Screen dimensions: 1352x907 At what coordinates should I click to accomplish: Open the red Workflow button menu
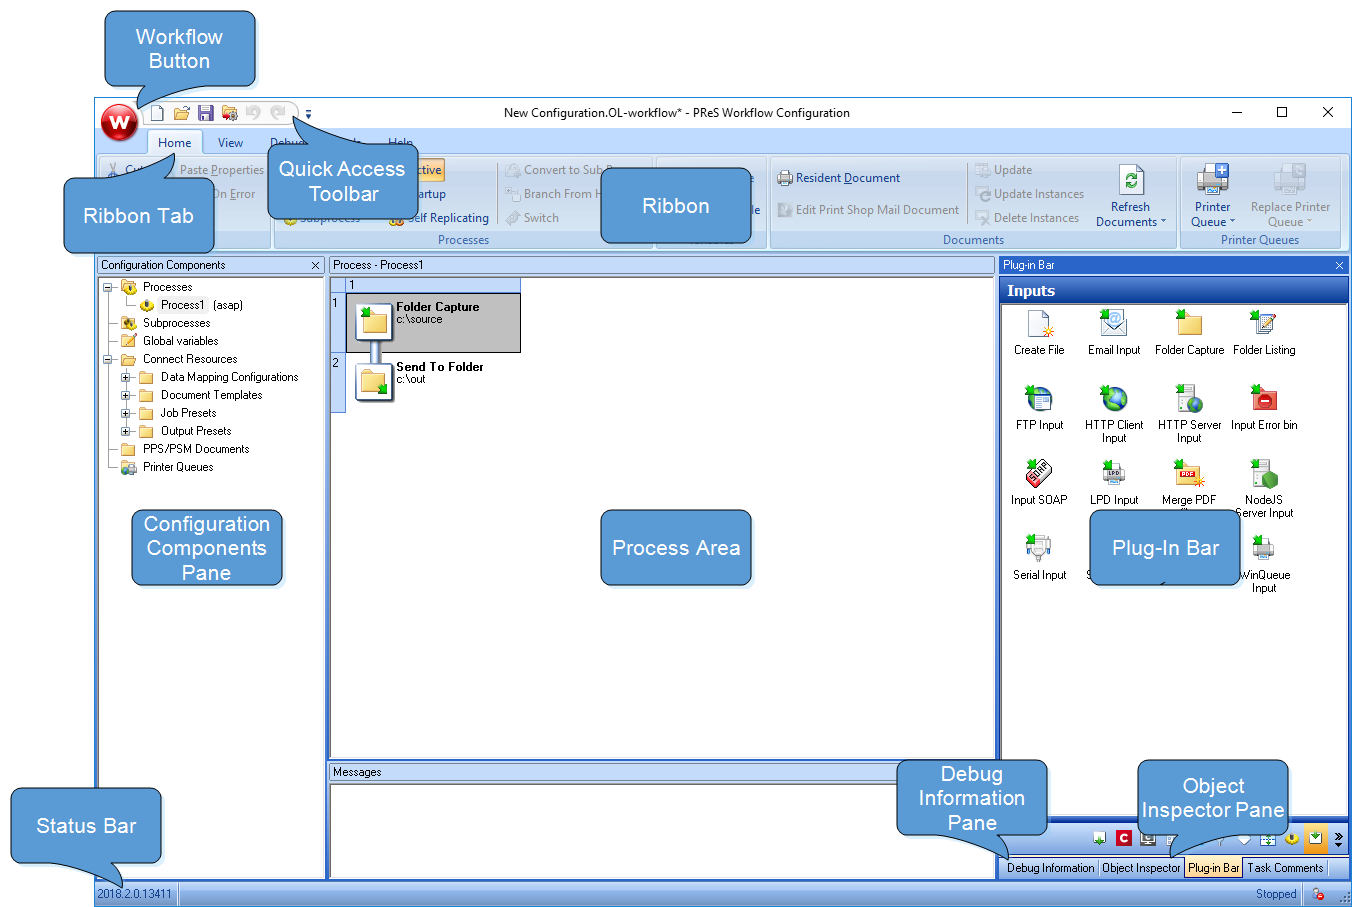[120, 123]
